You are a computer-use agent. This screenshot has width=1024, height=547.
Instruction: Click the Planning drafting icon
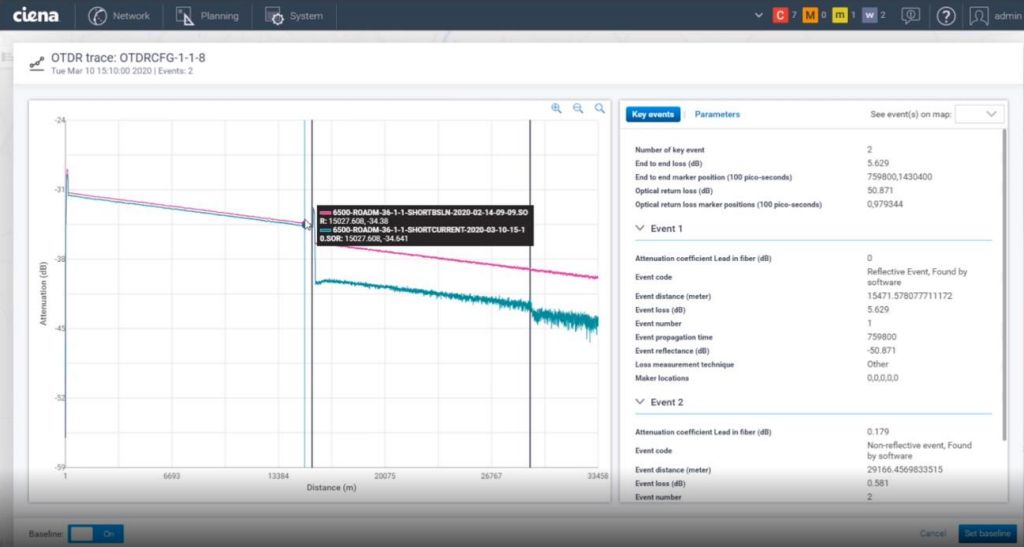click(185, 16)
